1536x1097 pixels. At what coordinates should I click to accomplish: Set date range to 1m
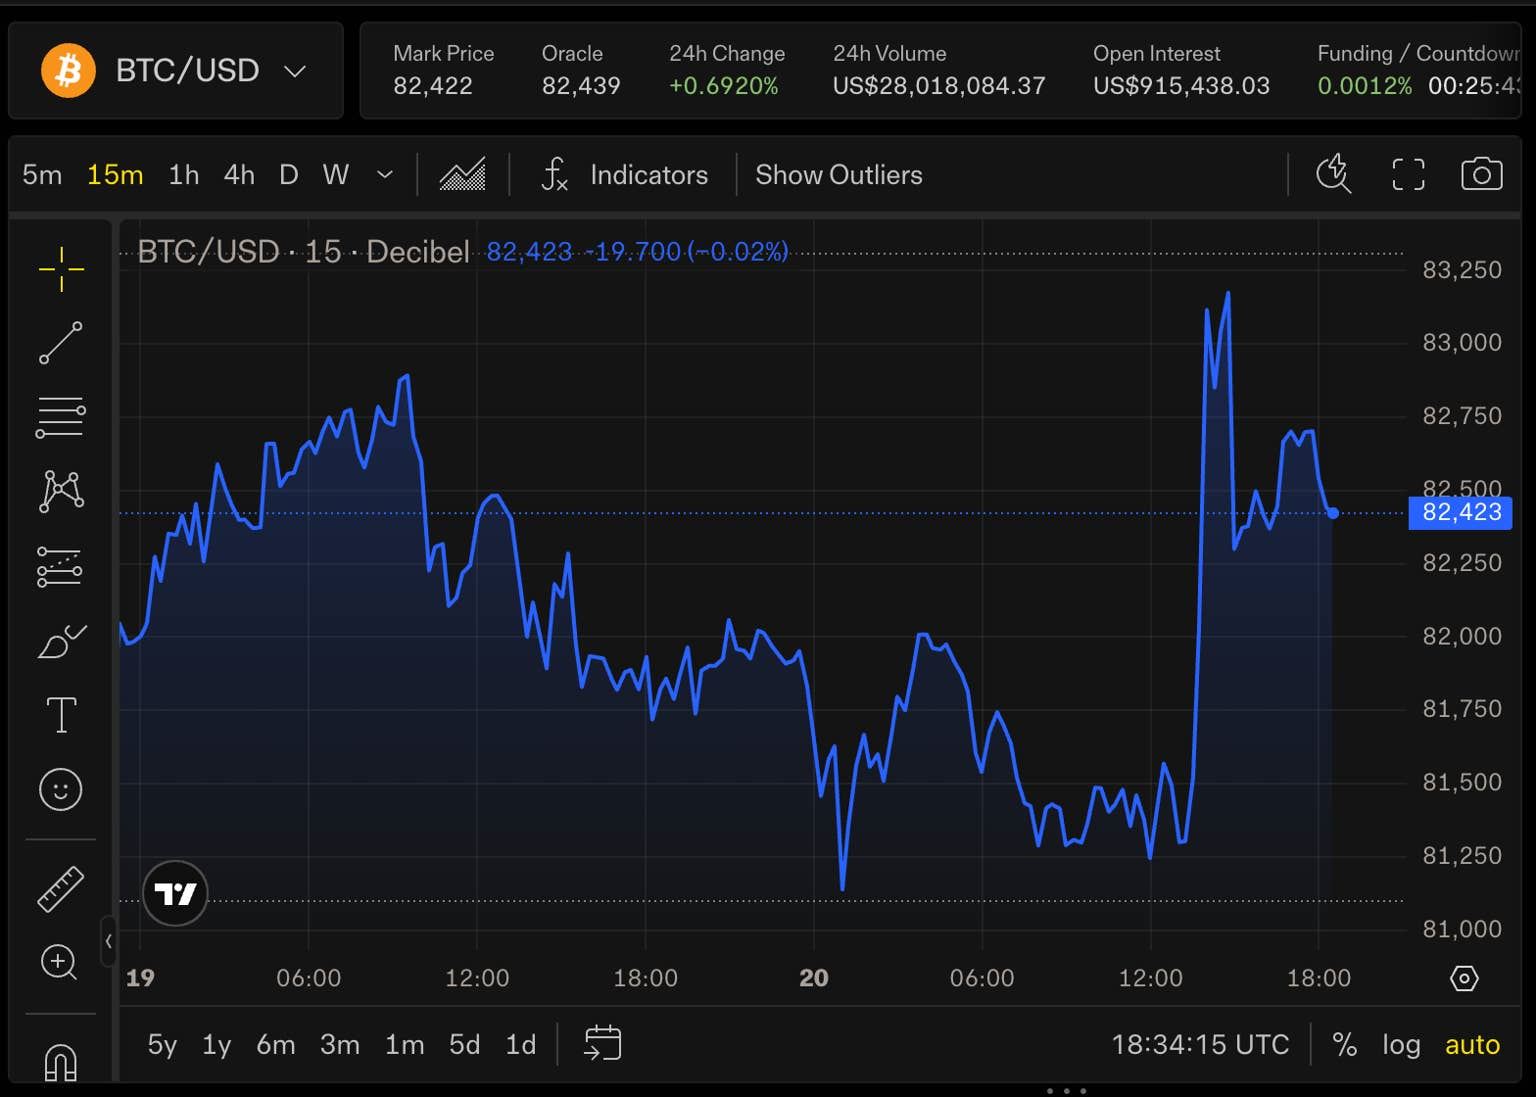click(x=405, y=1044)
